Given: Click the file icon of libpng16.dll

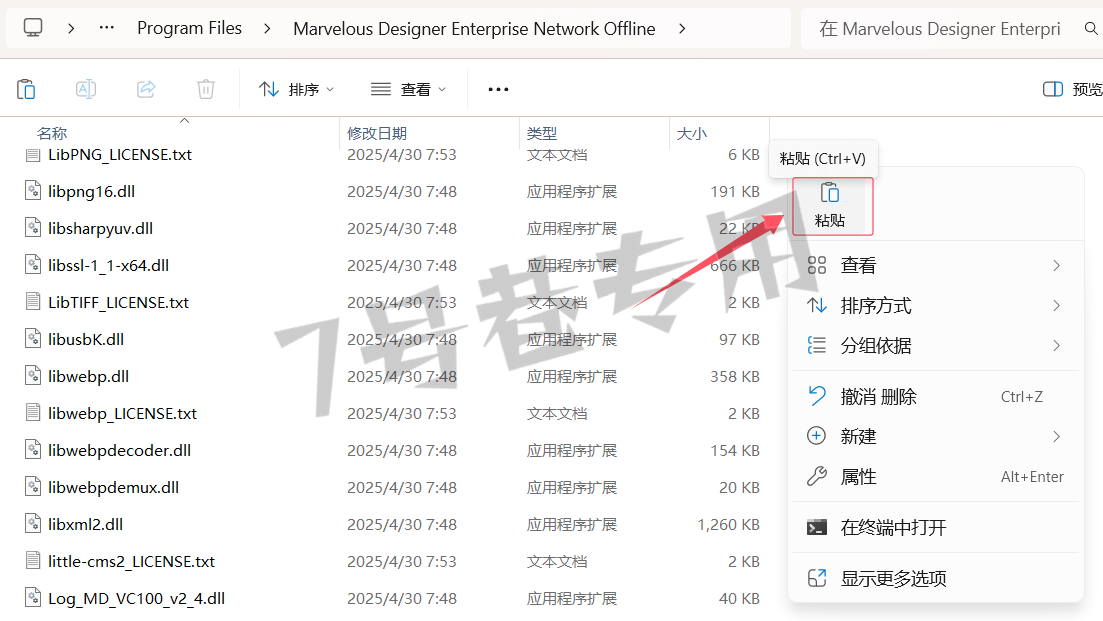Looking at the screenshot, I should tap(32, 191).
